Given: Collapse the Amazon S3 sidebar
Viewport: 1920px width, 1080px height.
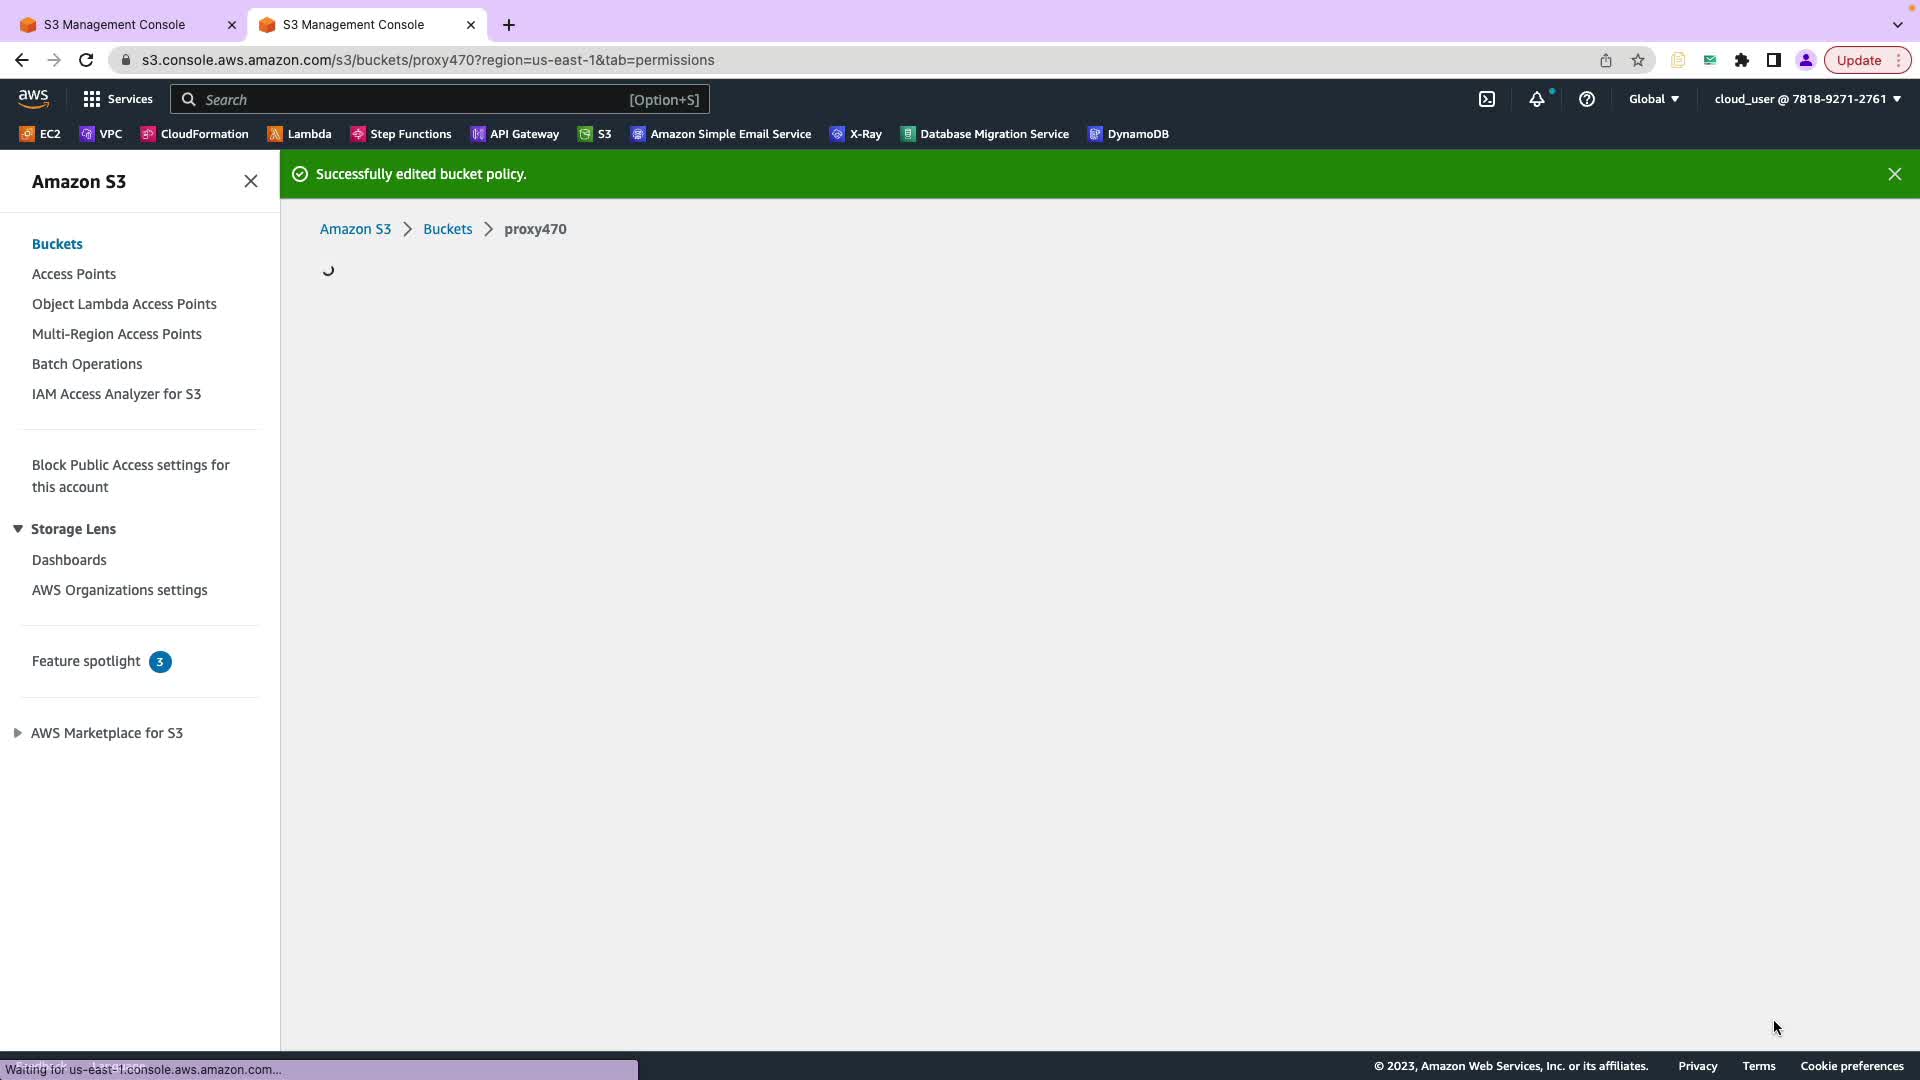Looking at the screenshot, I should click(251, 181).
